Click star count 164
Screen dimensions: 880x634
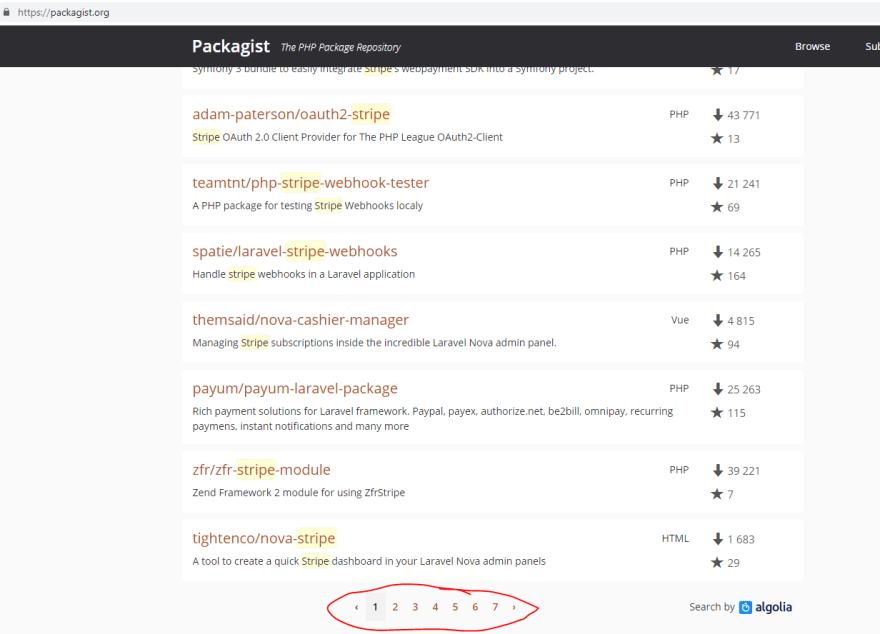736,275
